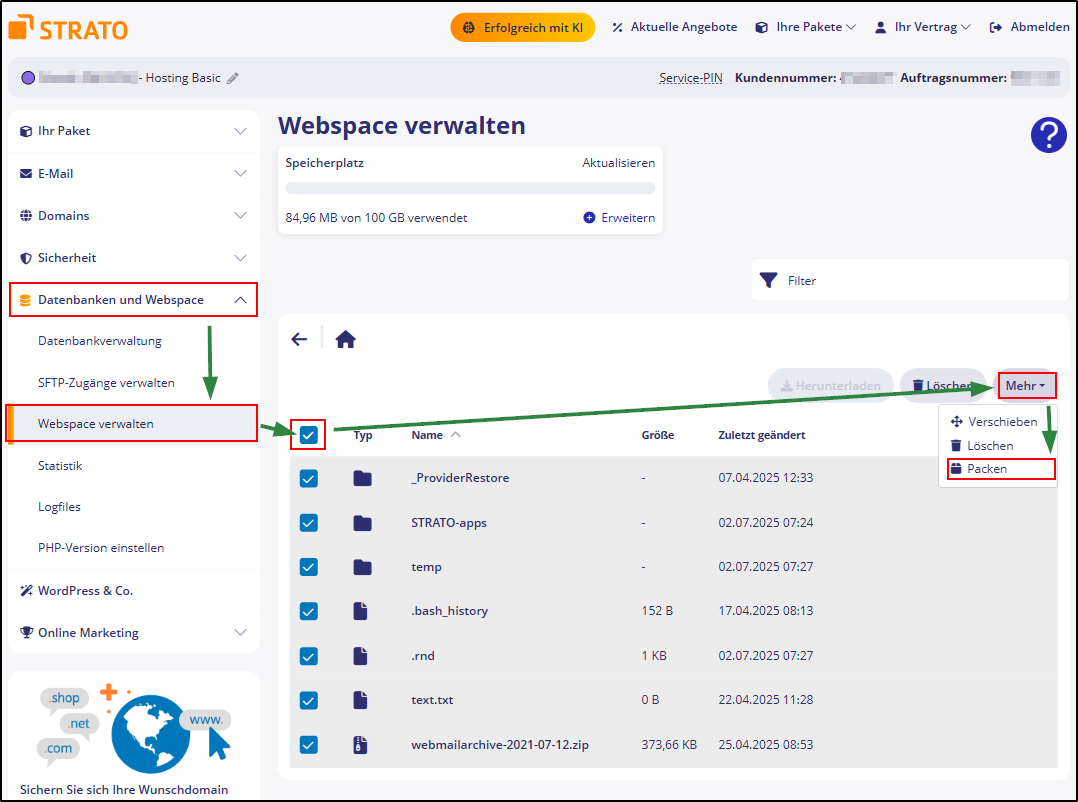Open the Mehr dropdown button
Viewport: 1078px width, 802px height.
(1025, 386)
